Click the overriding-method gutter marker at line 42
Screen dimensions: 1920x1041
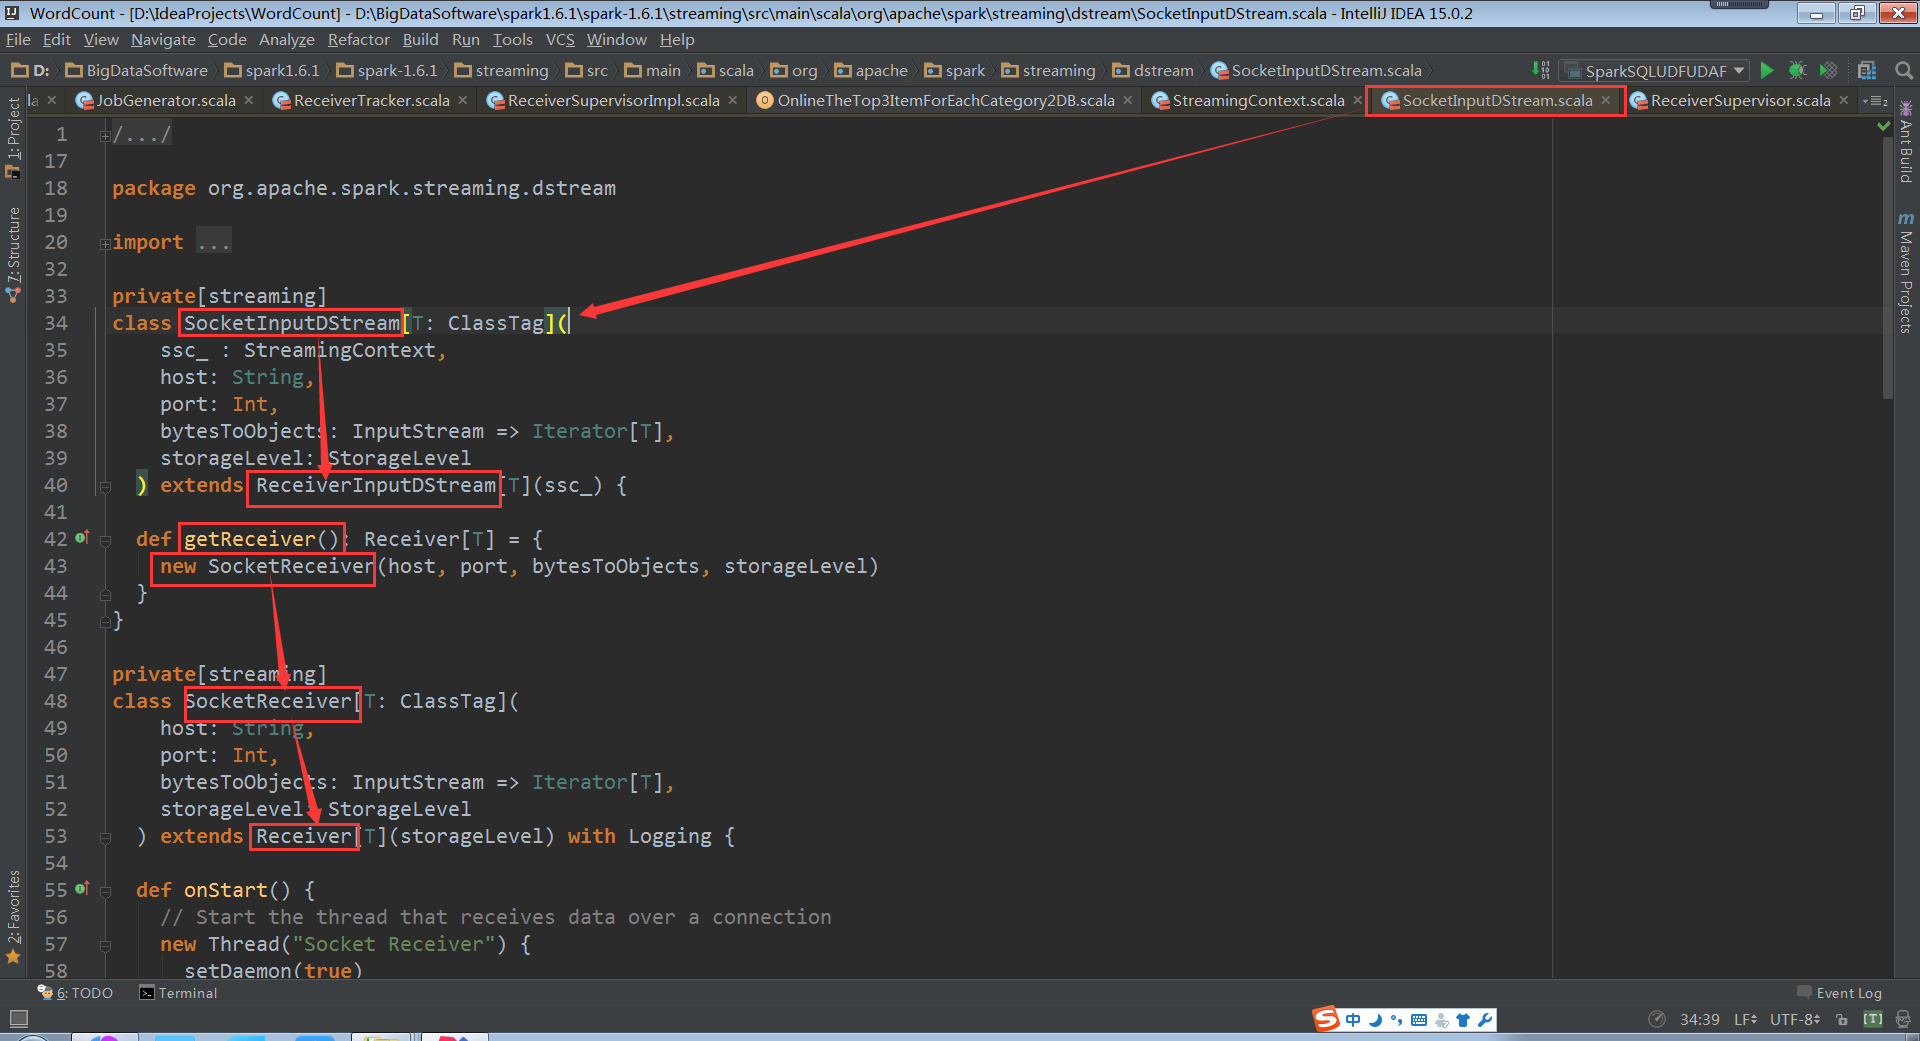pyautogui.click(x=82, y=538)
